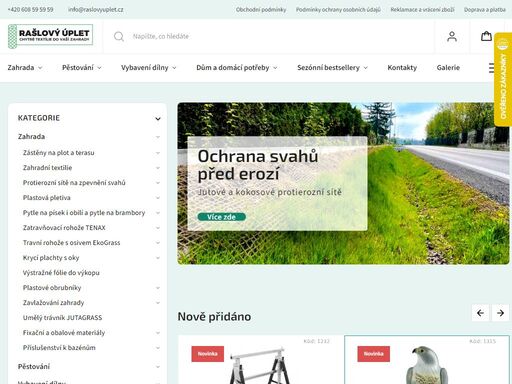
Task: Open the sawhorse product with Kód 1232
Action: coord(261,360)
